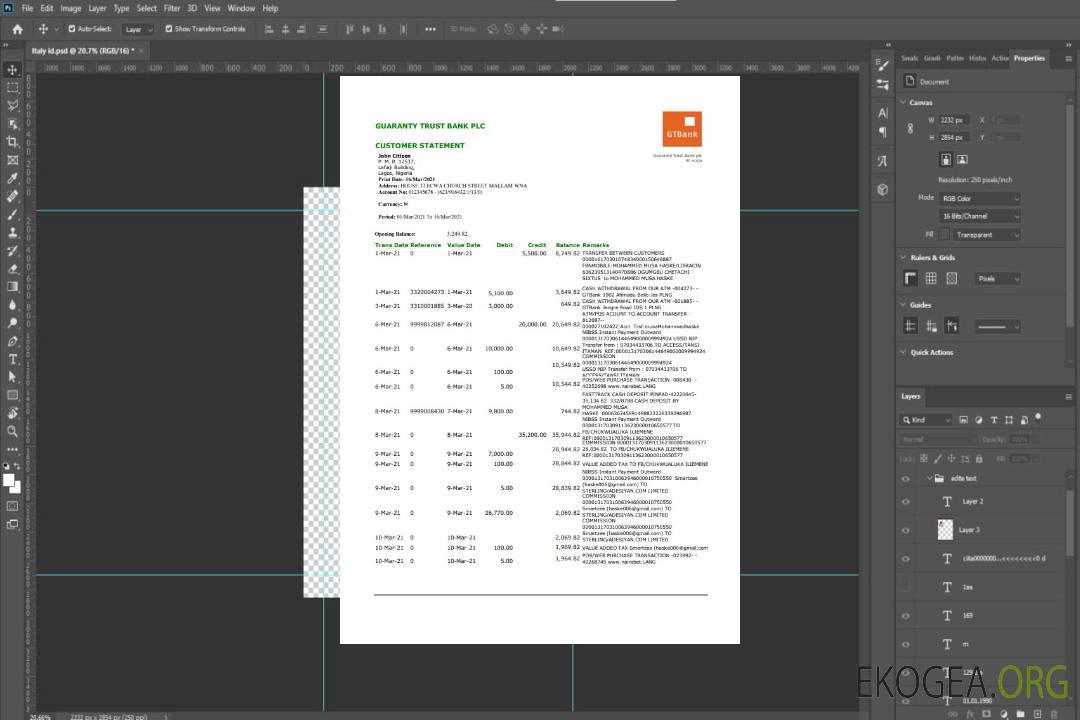Toggle the Auto-Select checkbox
Viewport: 1080px width, 720px height.
pos(72,29)
